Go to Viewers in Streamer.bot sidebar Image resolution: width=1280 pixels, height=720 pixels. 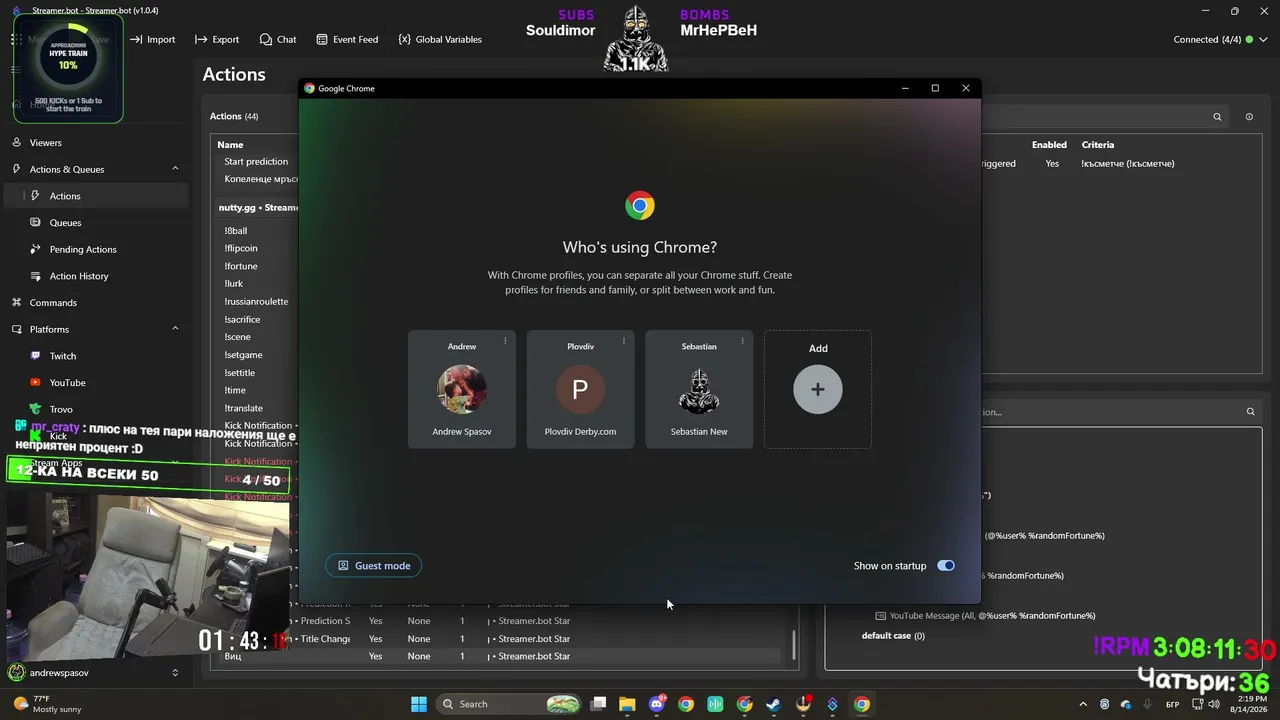point(46,143)
